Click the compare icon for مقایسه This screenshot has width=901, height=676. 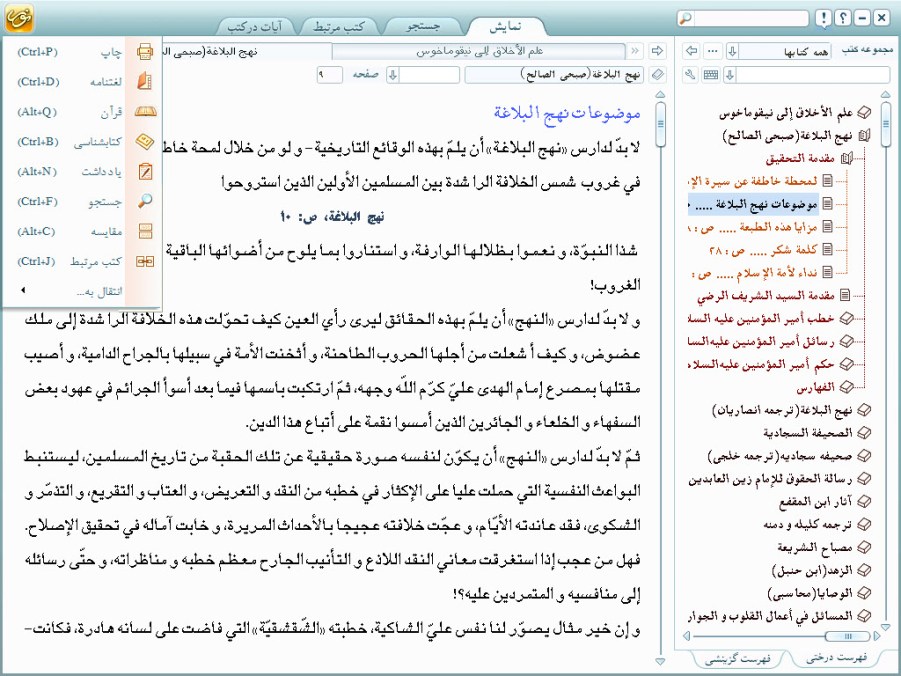tap(145, 231)
